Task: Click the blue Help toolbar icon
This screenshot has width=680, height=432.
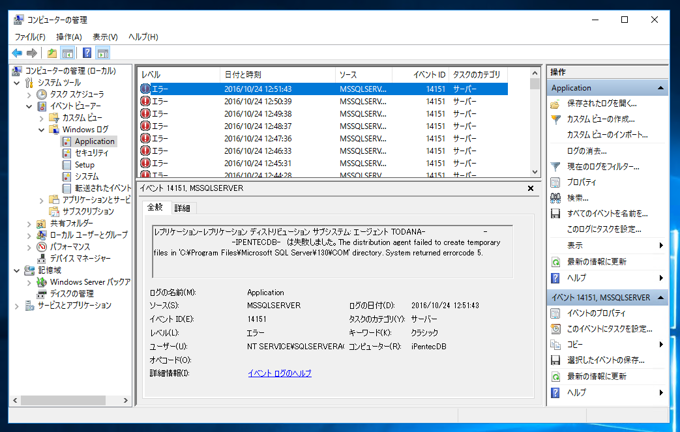Action: pos(87,53)
